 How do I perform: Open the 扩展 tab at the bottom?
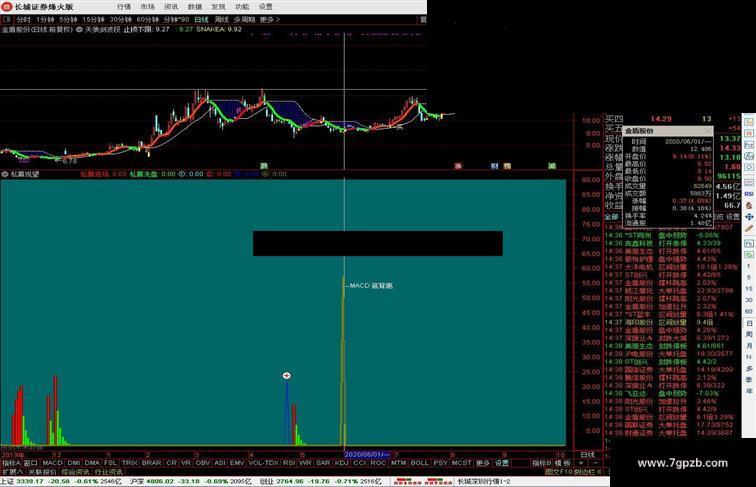(x=13, y=472)
